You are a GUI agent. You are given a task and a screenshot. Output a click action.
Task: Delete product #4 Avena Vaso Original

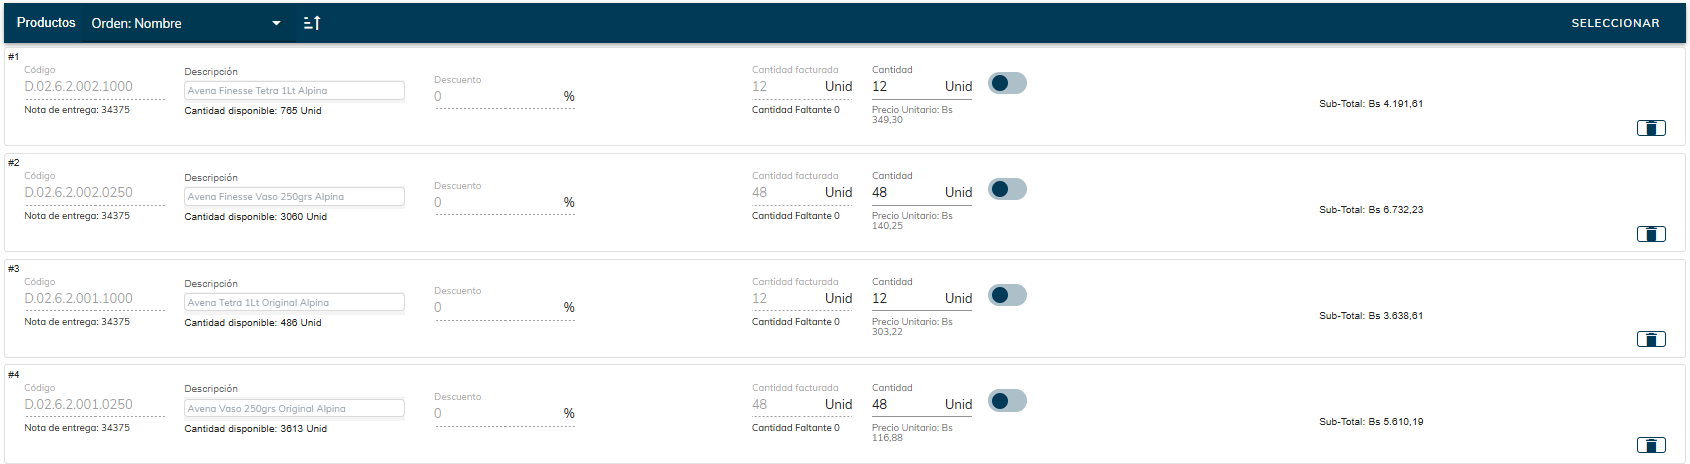(x=1650, y=445)
